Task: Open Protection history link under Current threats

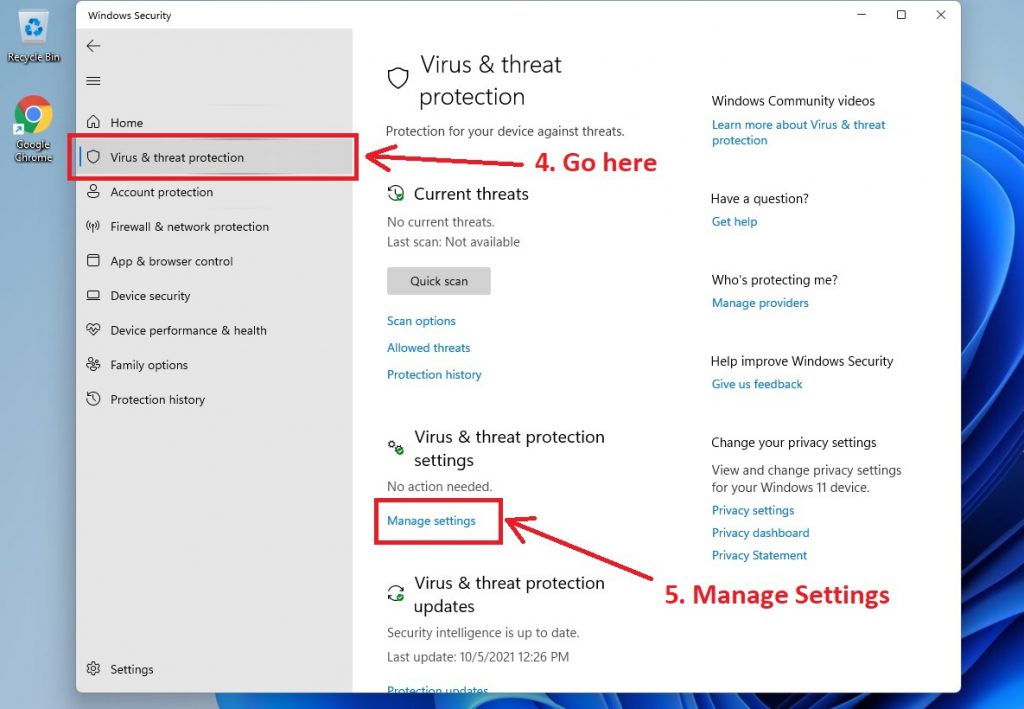Action: (434, 374)
